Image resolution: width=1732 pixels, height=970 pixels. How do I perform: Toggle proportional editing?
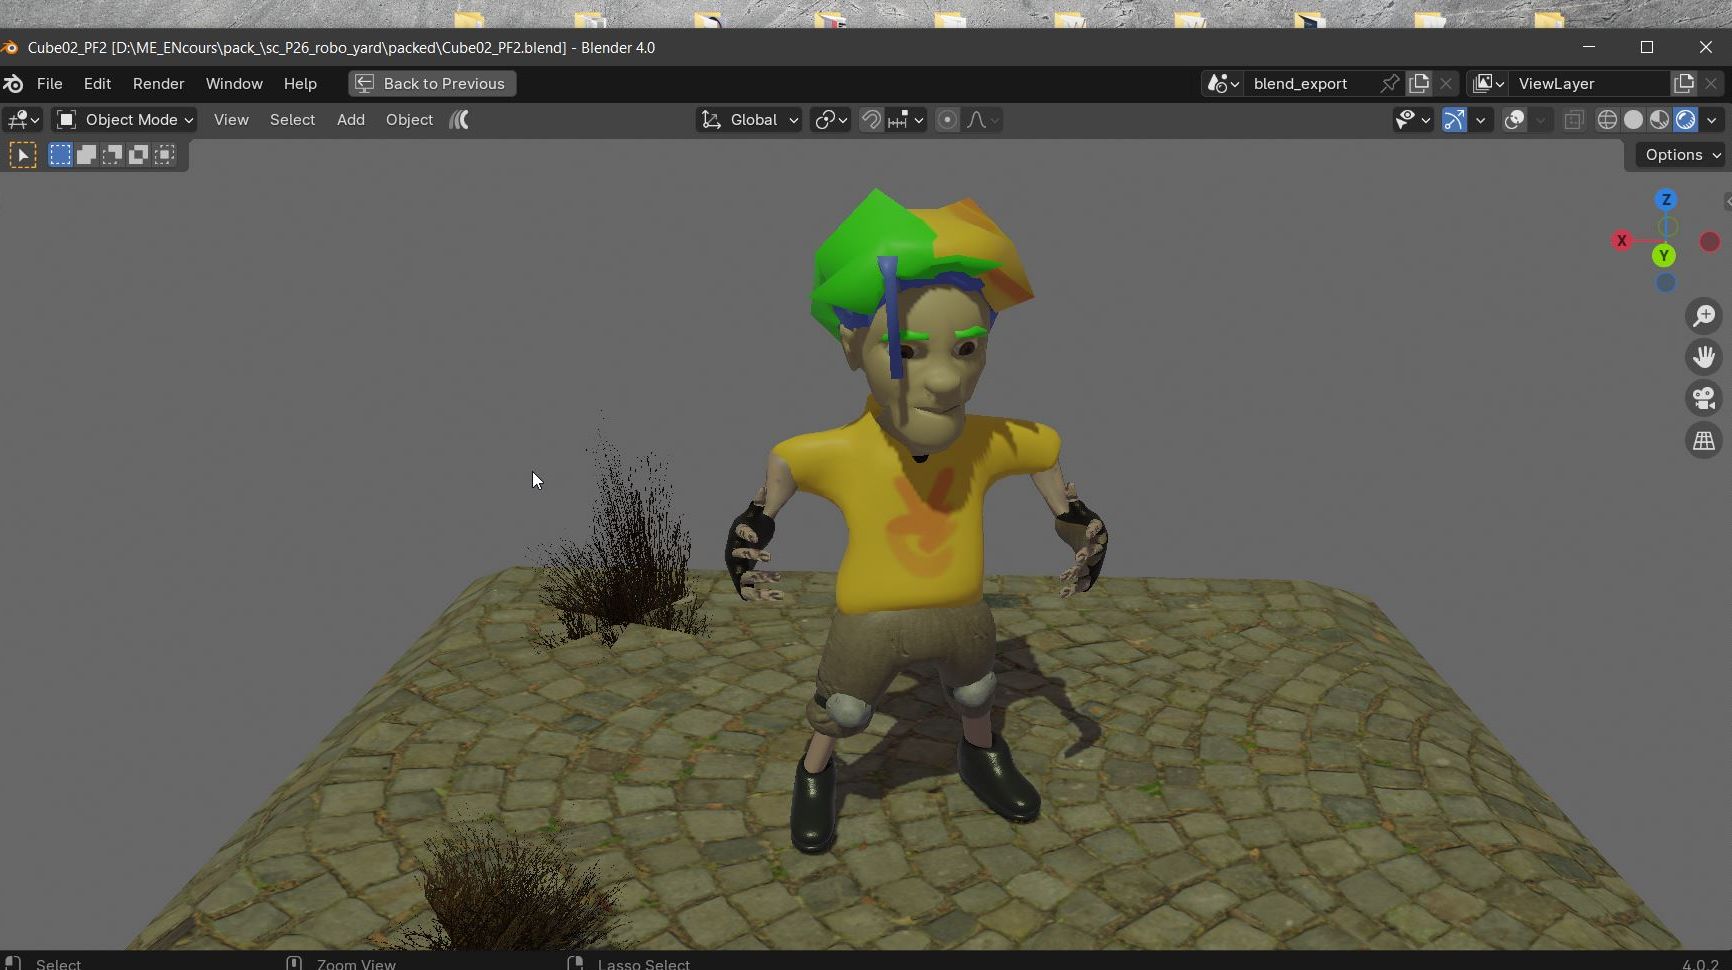(947, 120)
